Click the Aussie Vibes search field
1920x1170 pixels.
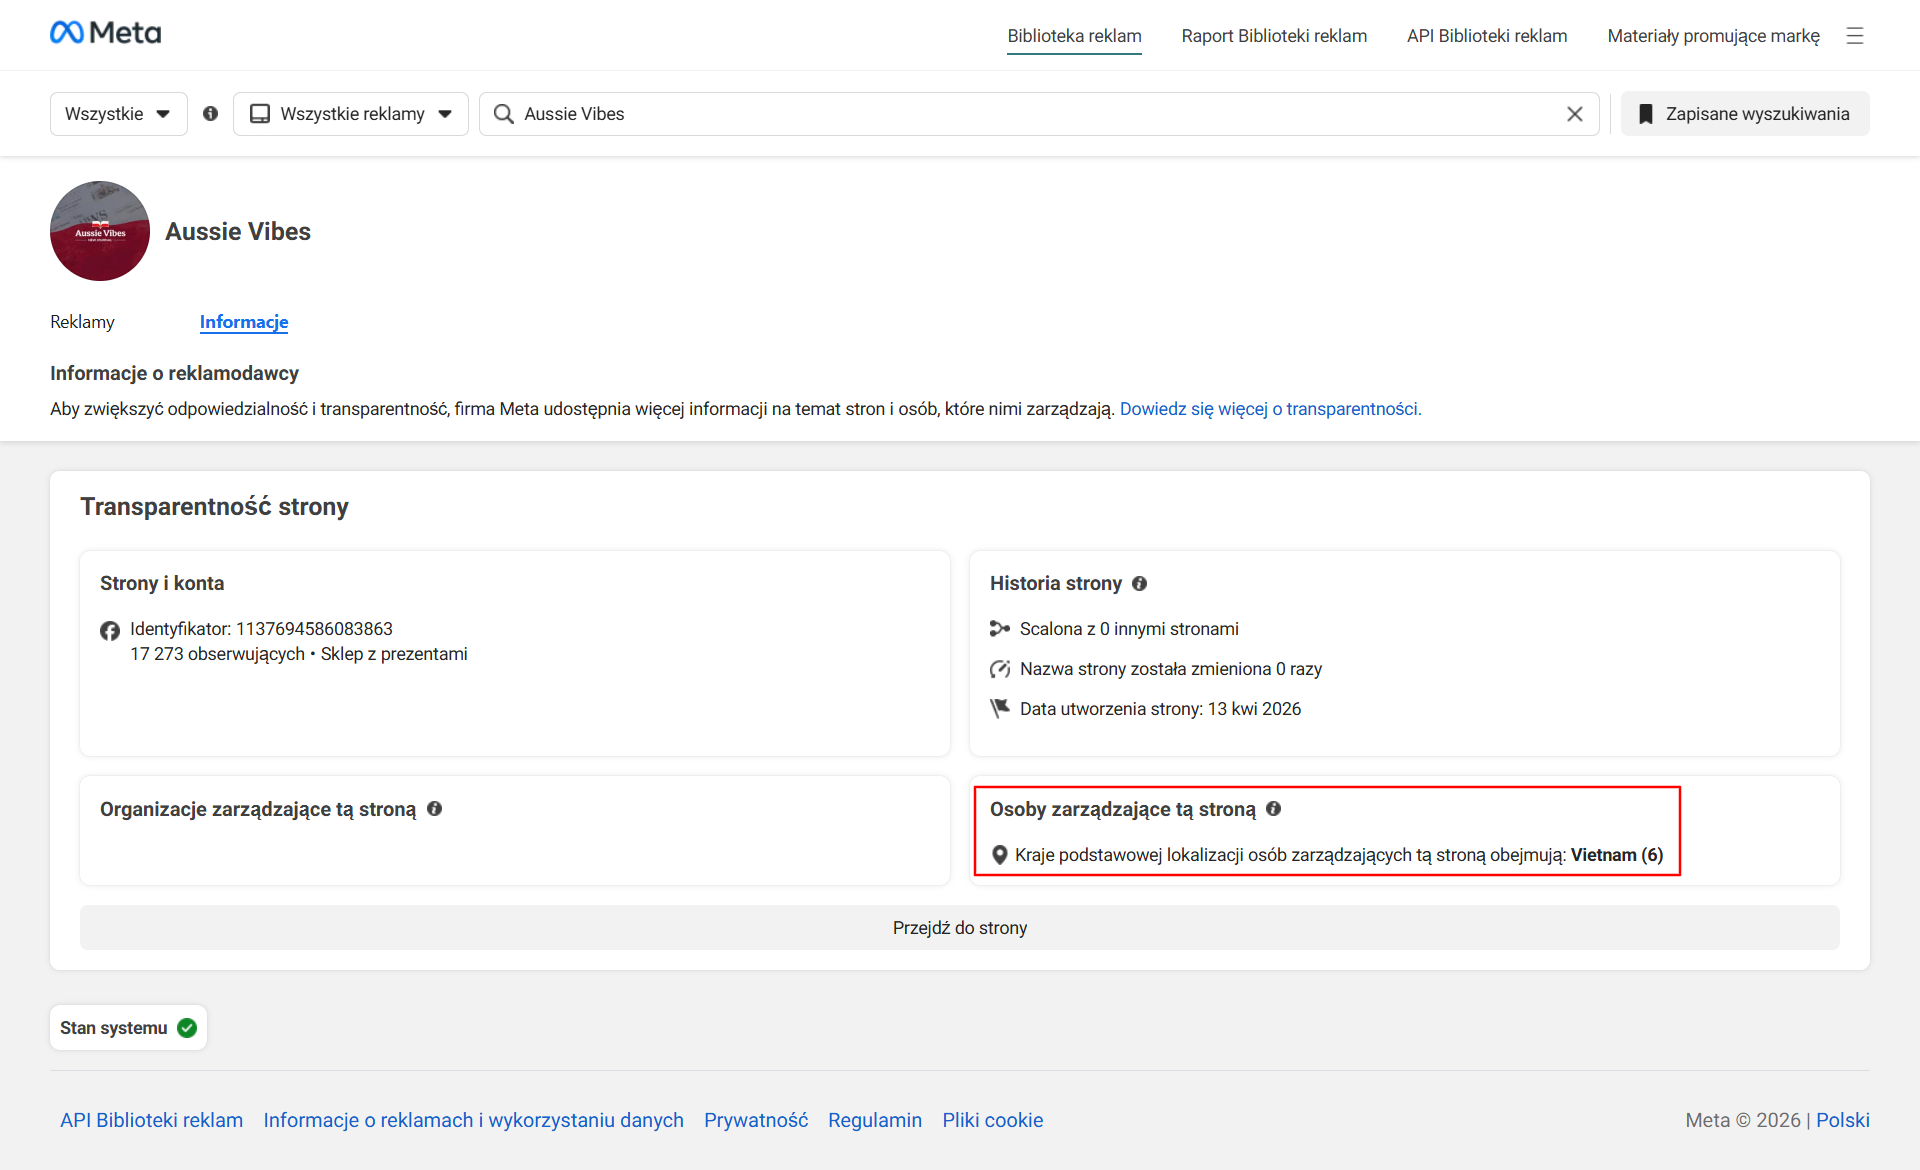1039,114
